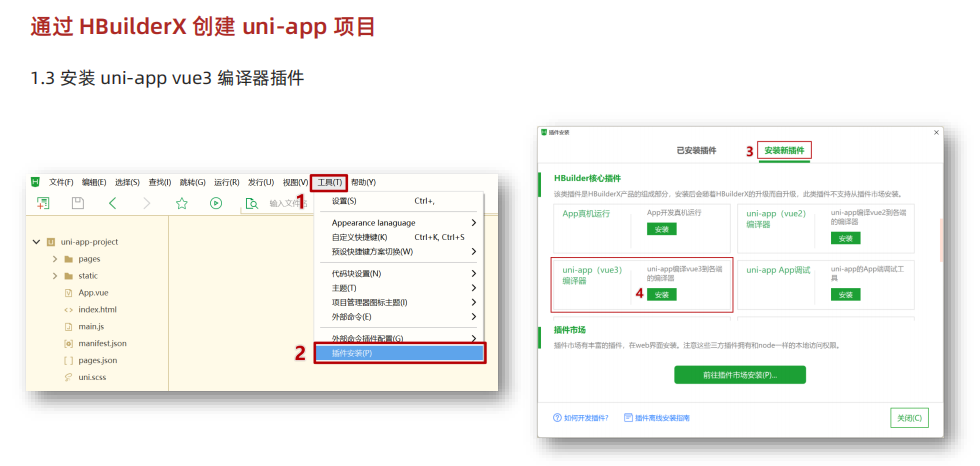Screen dimensions: 980x466
Task: Open the 查找(I) menu
Action: pos(160,182)
